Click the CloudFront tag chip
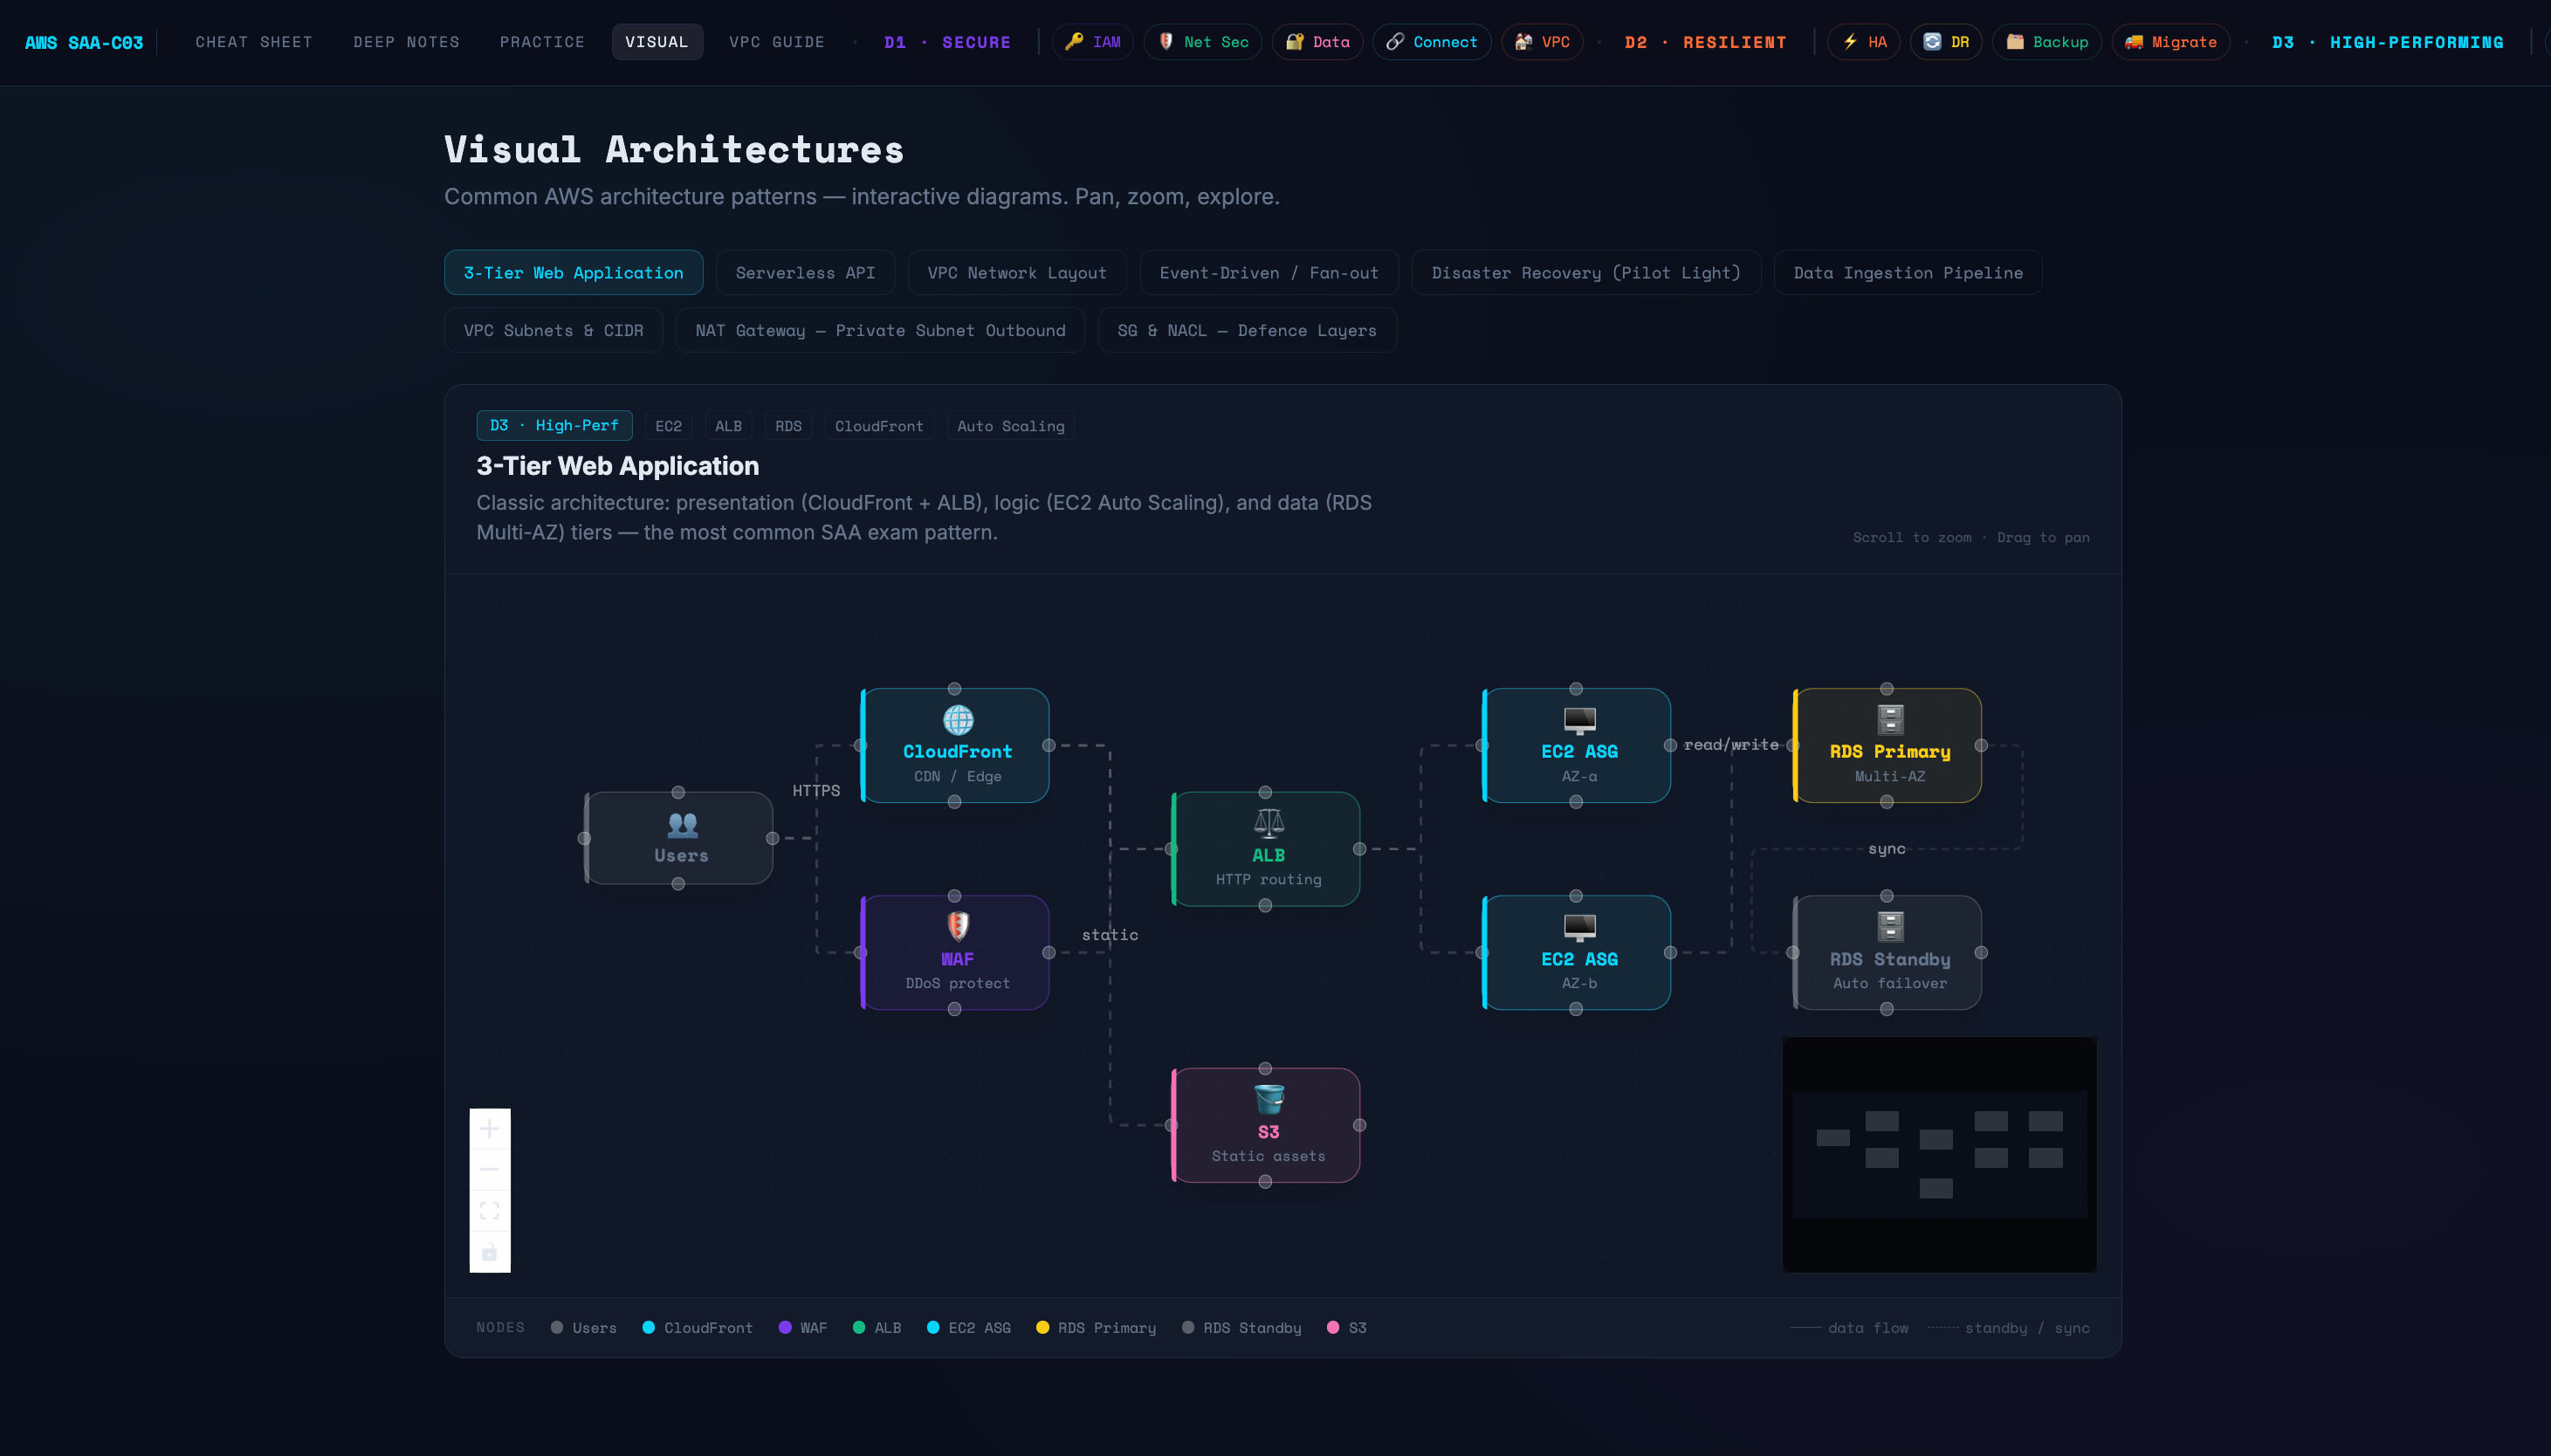This screenshot has height=1456, width=2551. pyautogui.click(x=879, y=426)
